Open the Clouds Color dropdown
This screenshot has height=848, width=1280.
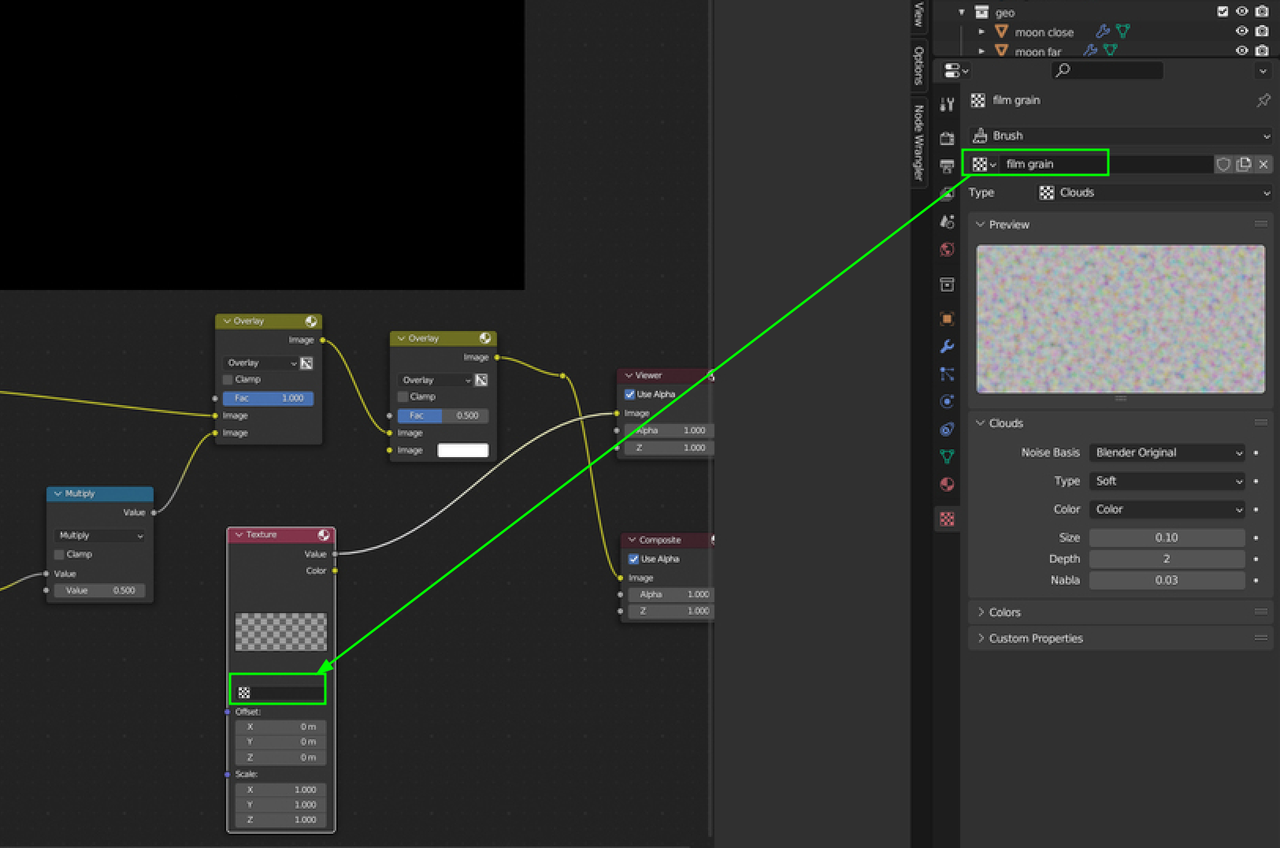[x=1167, y=509]
